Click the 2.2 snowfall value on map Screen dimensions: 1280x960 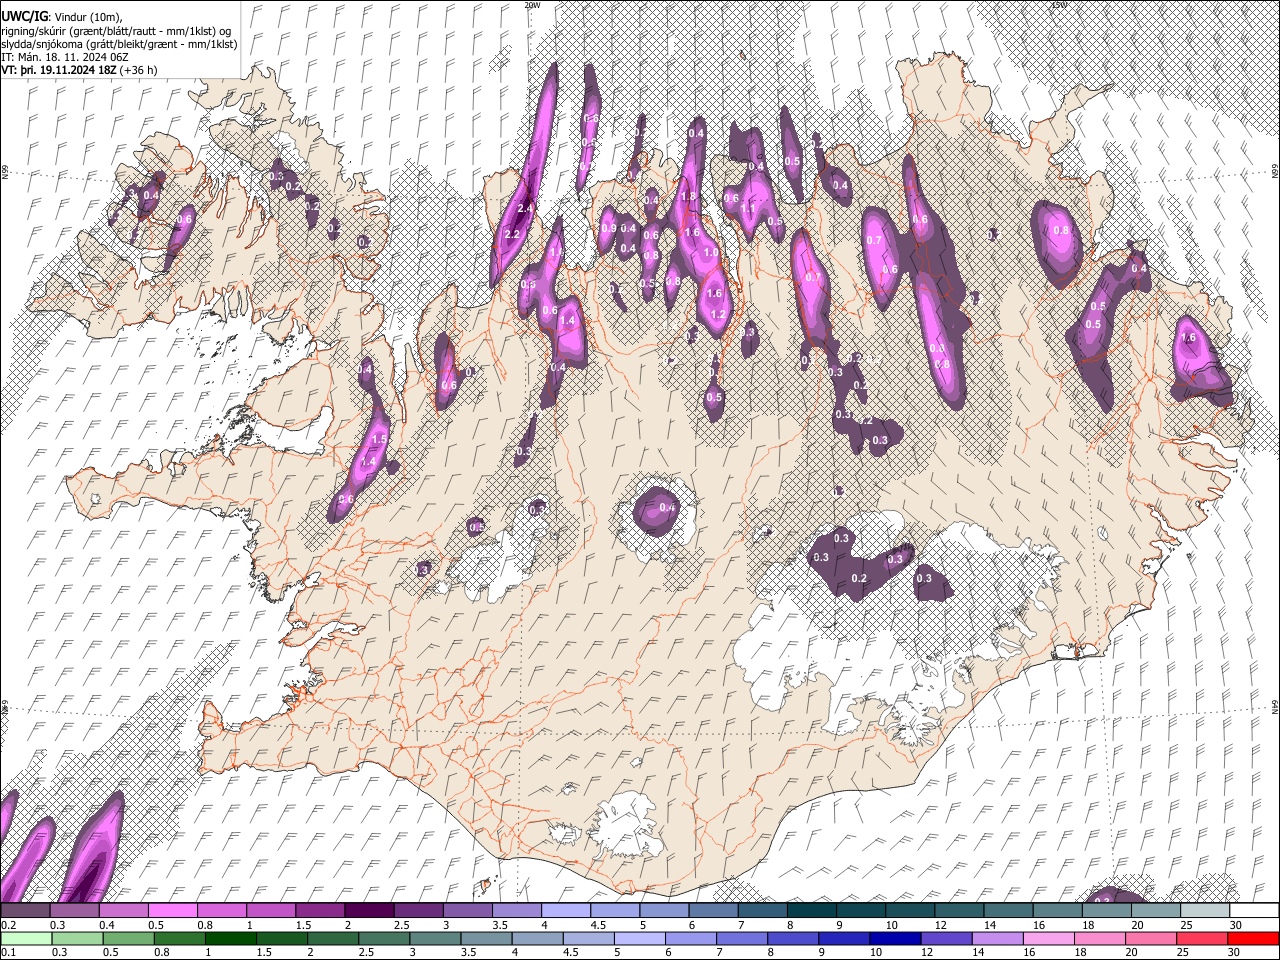(512, 235)
